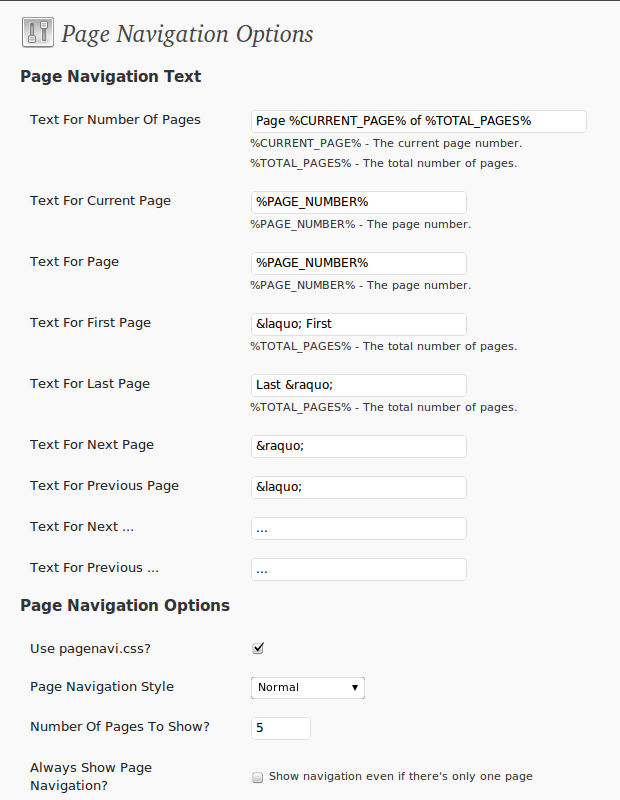Click the Text For First Page field
This screenshot has width=620, height=800.
coord(358,324)
